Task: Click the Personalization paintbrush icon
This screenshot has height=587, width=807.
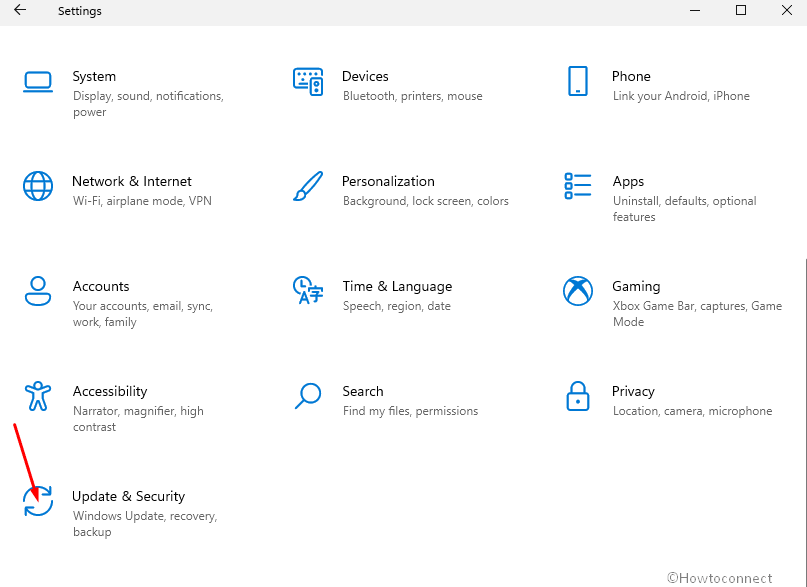Action: click(308, 186)
